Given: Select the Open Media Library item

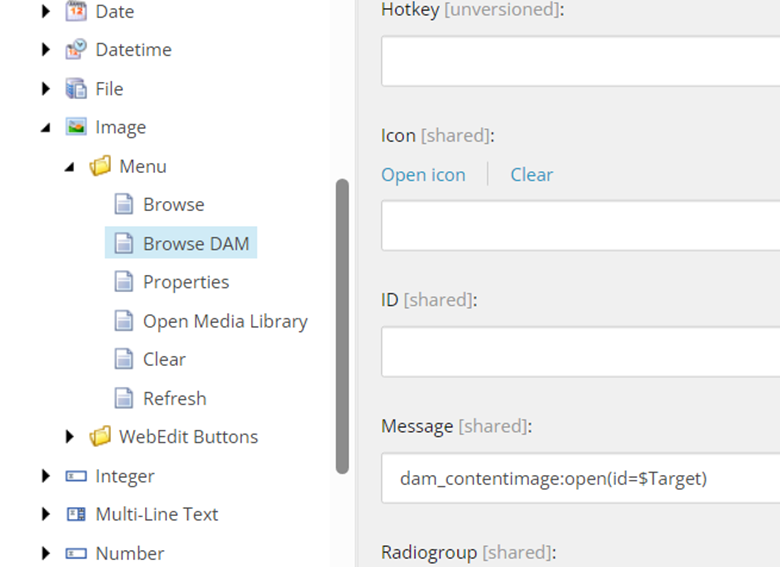Looking at the screenshot, I should tap(225, 321).
